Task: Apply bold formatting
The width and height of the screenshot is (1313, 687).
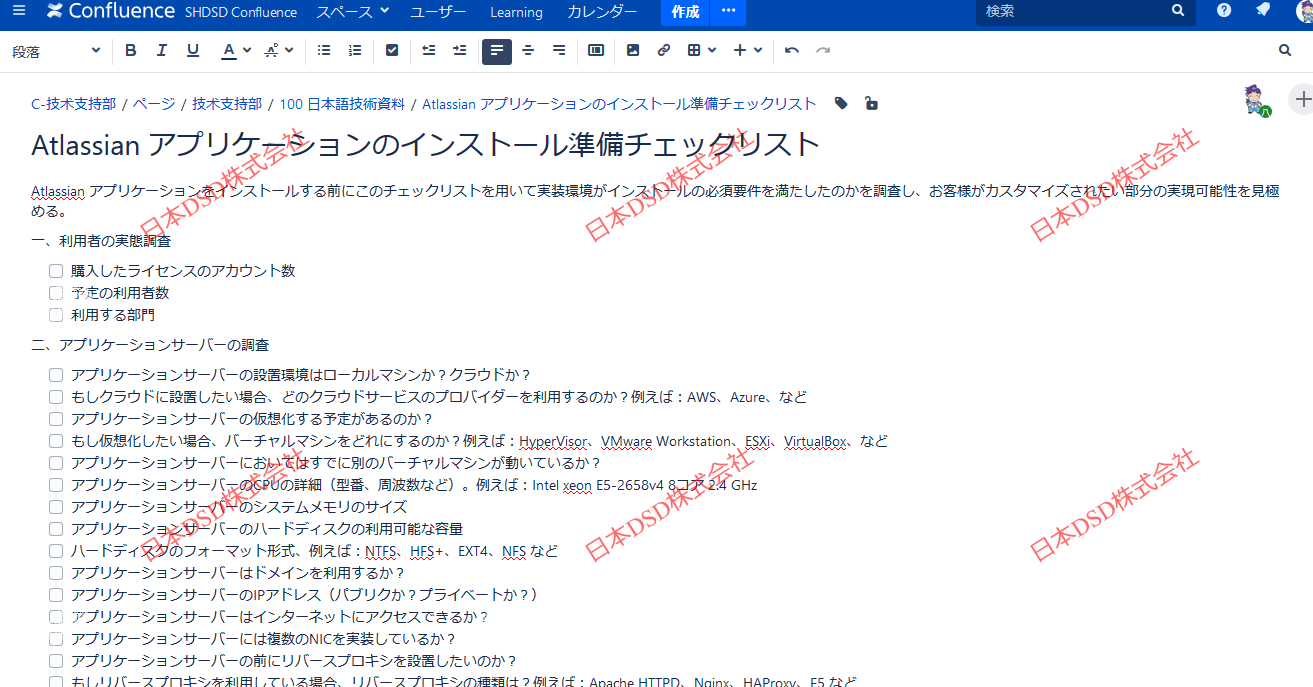Action: 131,50
